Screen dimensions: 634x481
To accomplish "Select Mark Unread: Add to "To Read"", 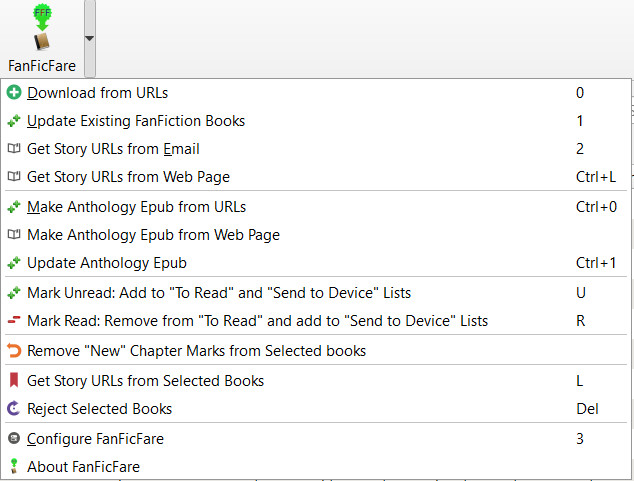I will click(219, 293).
